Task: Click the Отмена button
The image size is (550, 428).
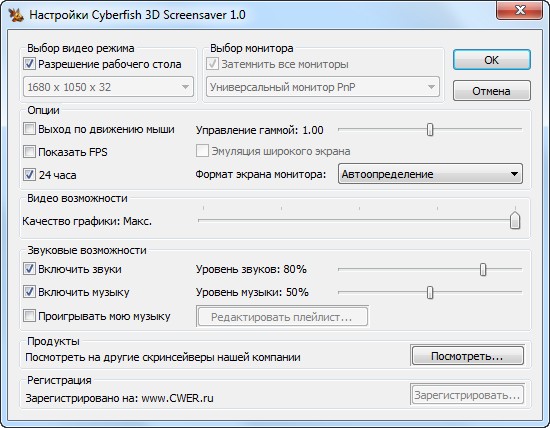Action: [491, 91]
